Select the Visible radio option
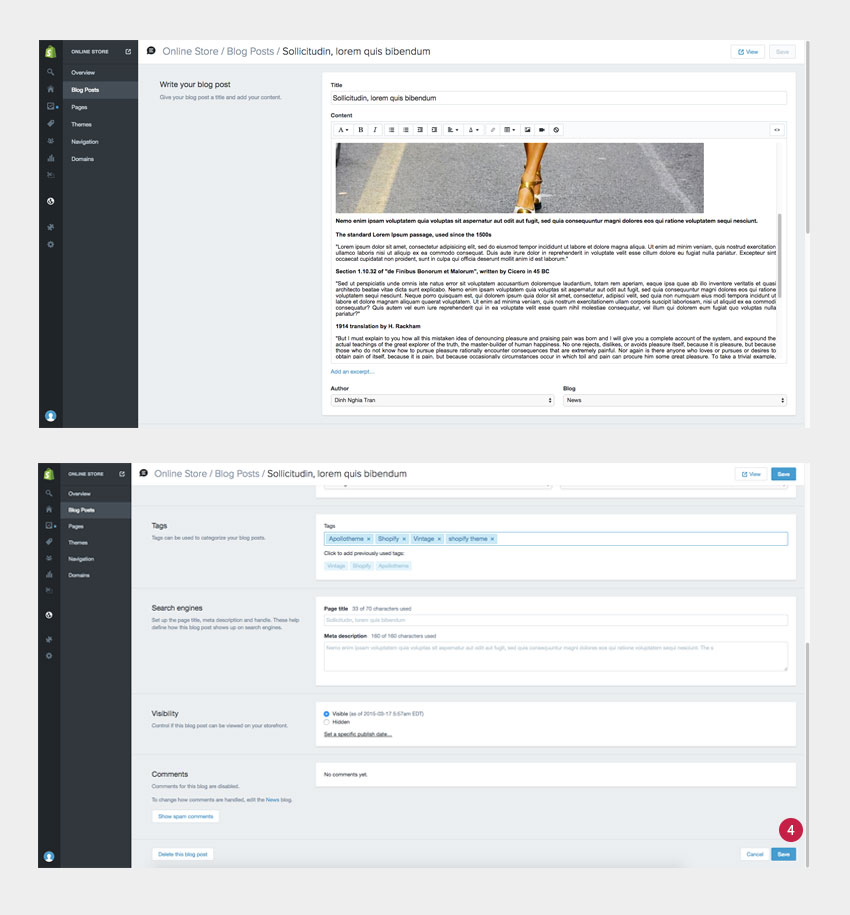The image size is (850, 915). point(327,713)
